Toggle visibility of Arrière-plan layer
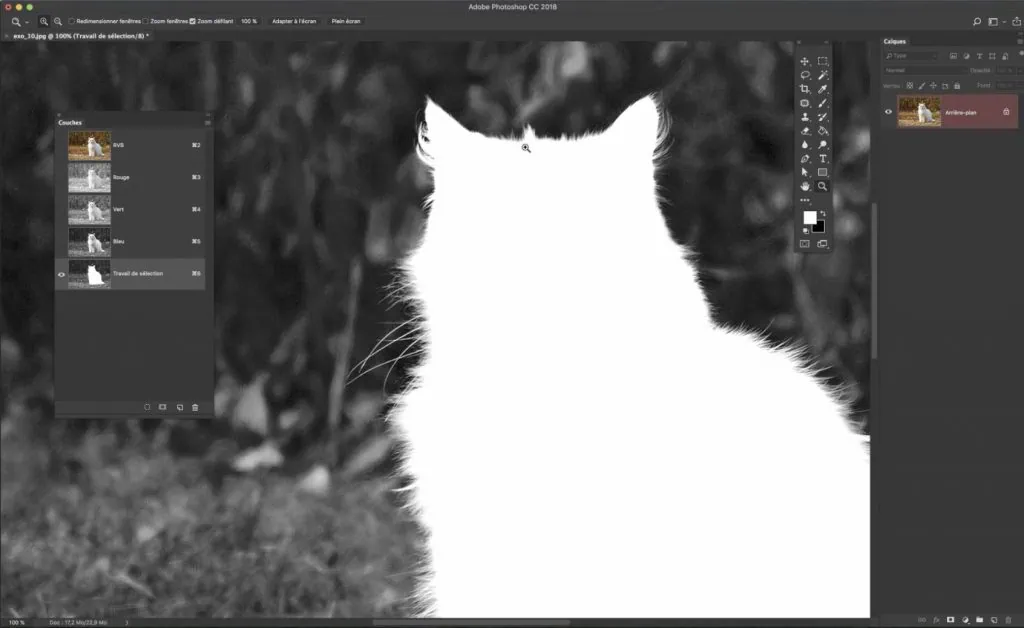 coord(888,112)
